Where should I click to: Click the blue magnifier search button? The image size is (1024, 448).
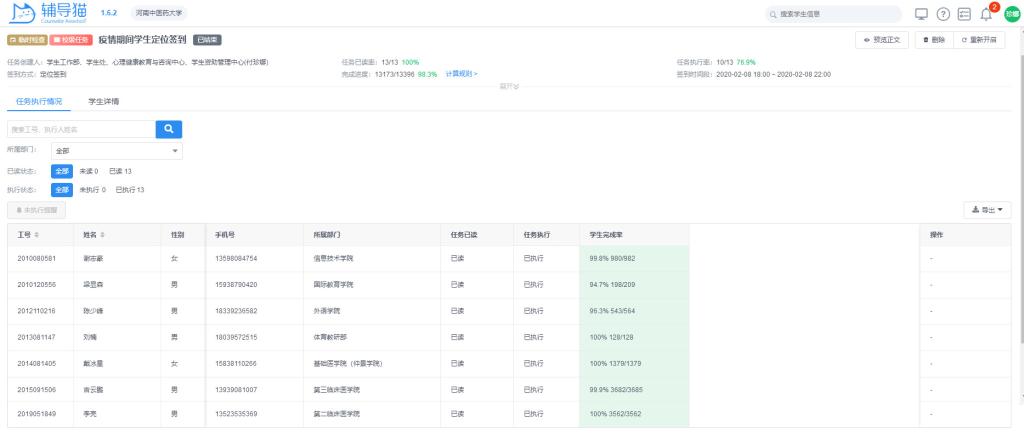click(x=169, y=128)
